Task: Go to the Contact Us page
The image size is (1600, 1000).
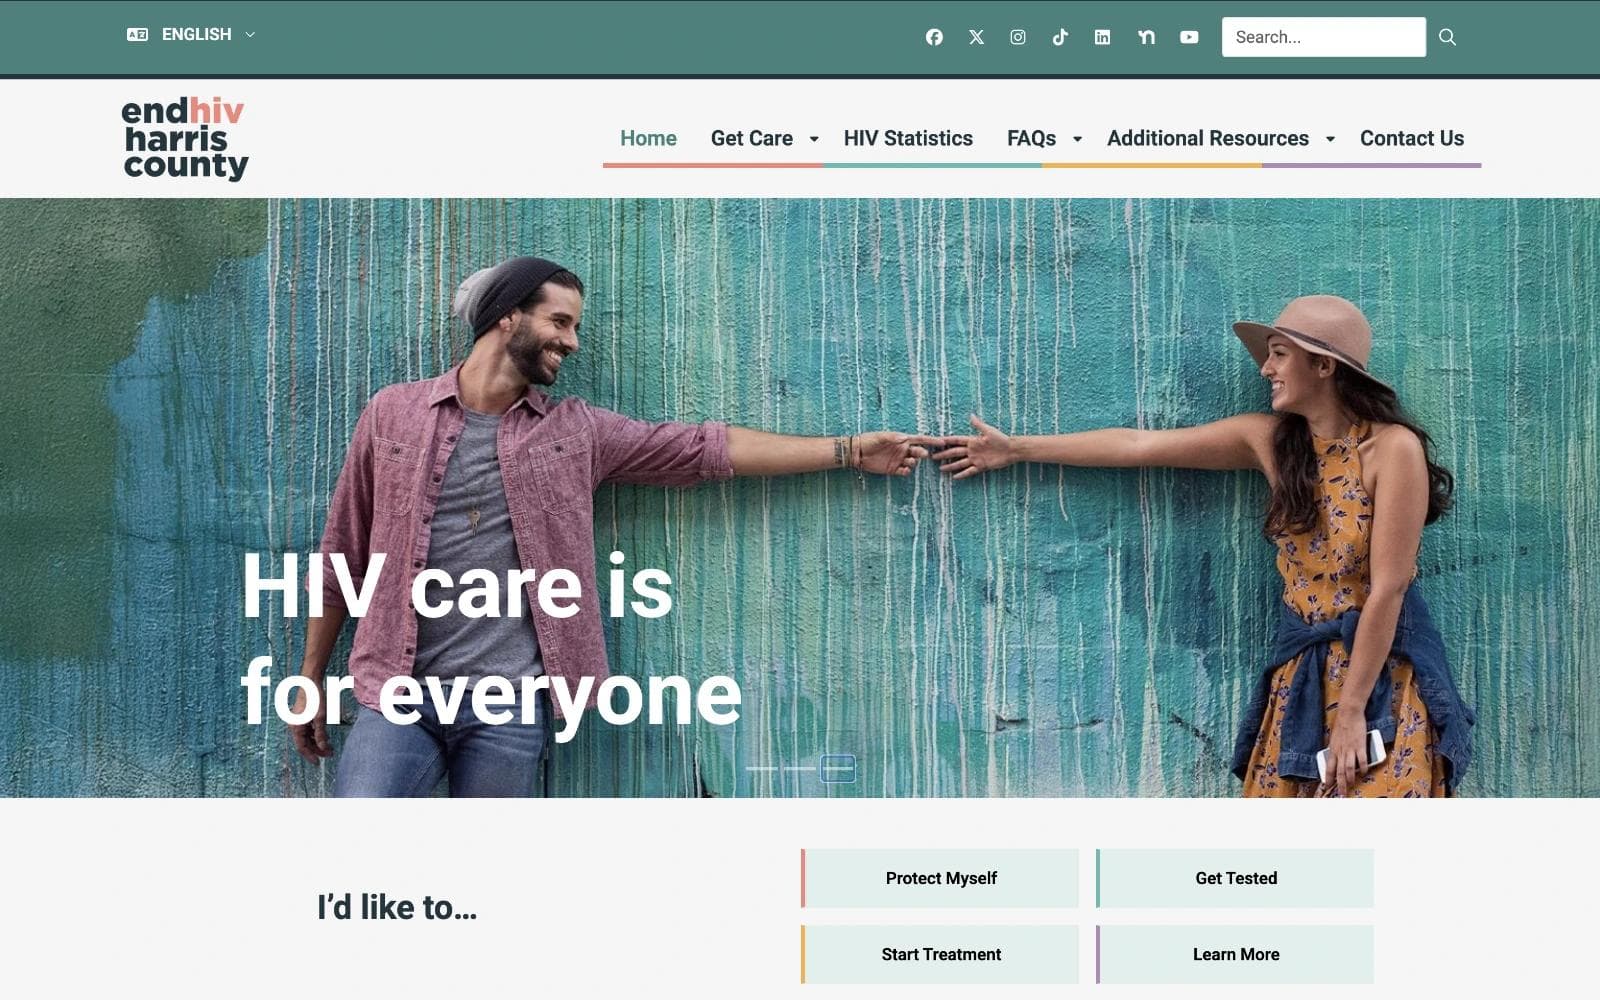Action: tap(1412, 138)
